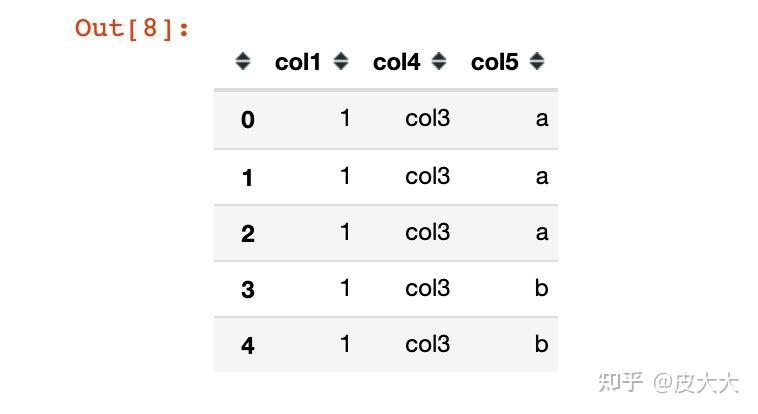The width and height of the screenshot is (758, 414).
Task: Click the col3 cell in row 0
Action: point(427,118)
